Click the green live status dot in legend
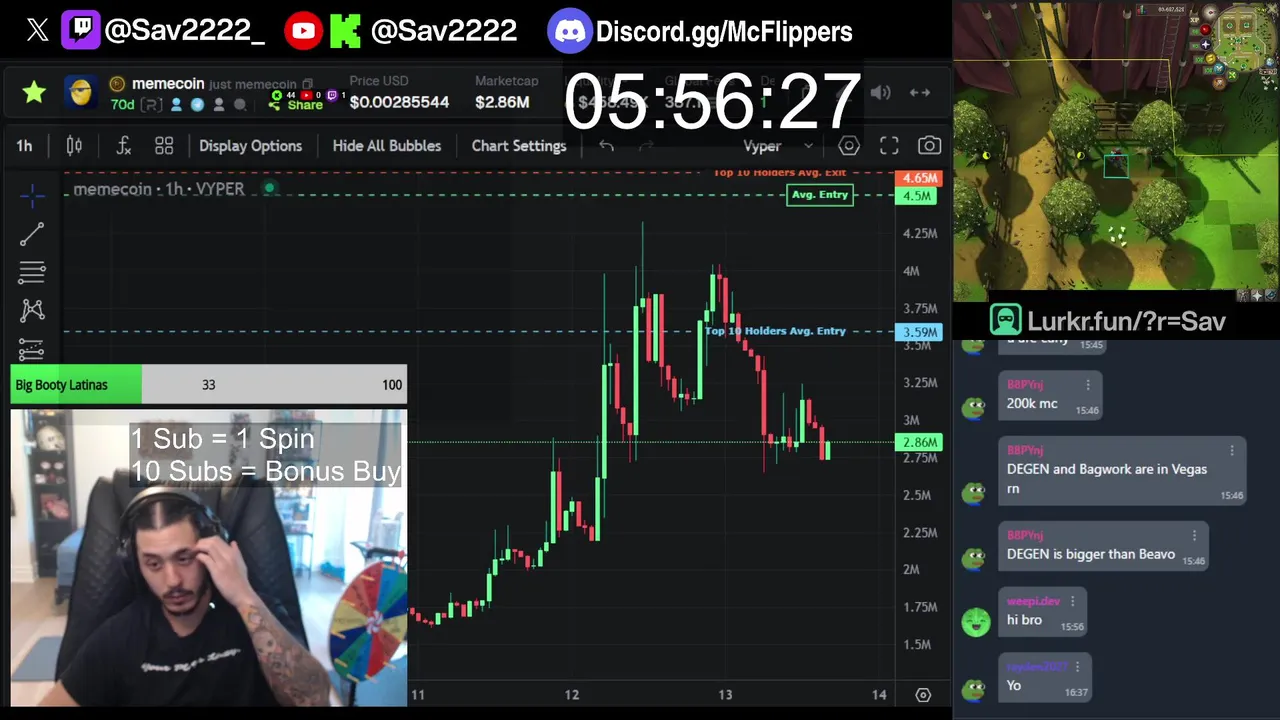Viewport: 1280px width, 720px height. [x=269, y=188]
